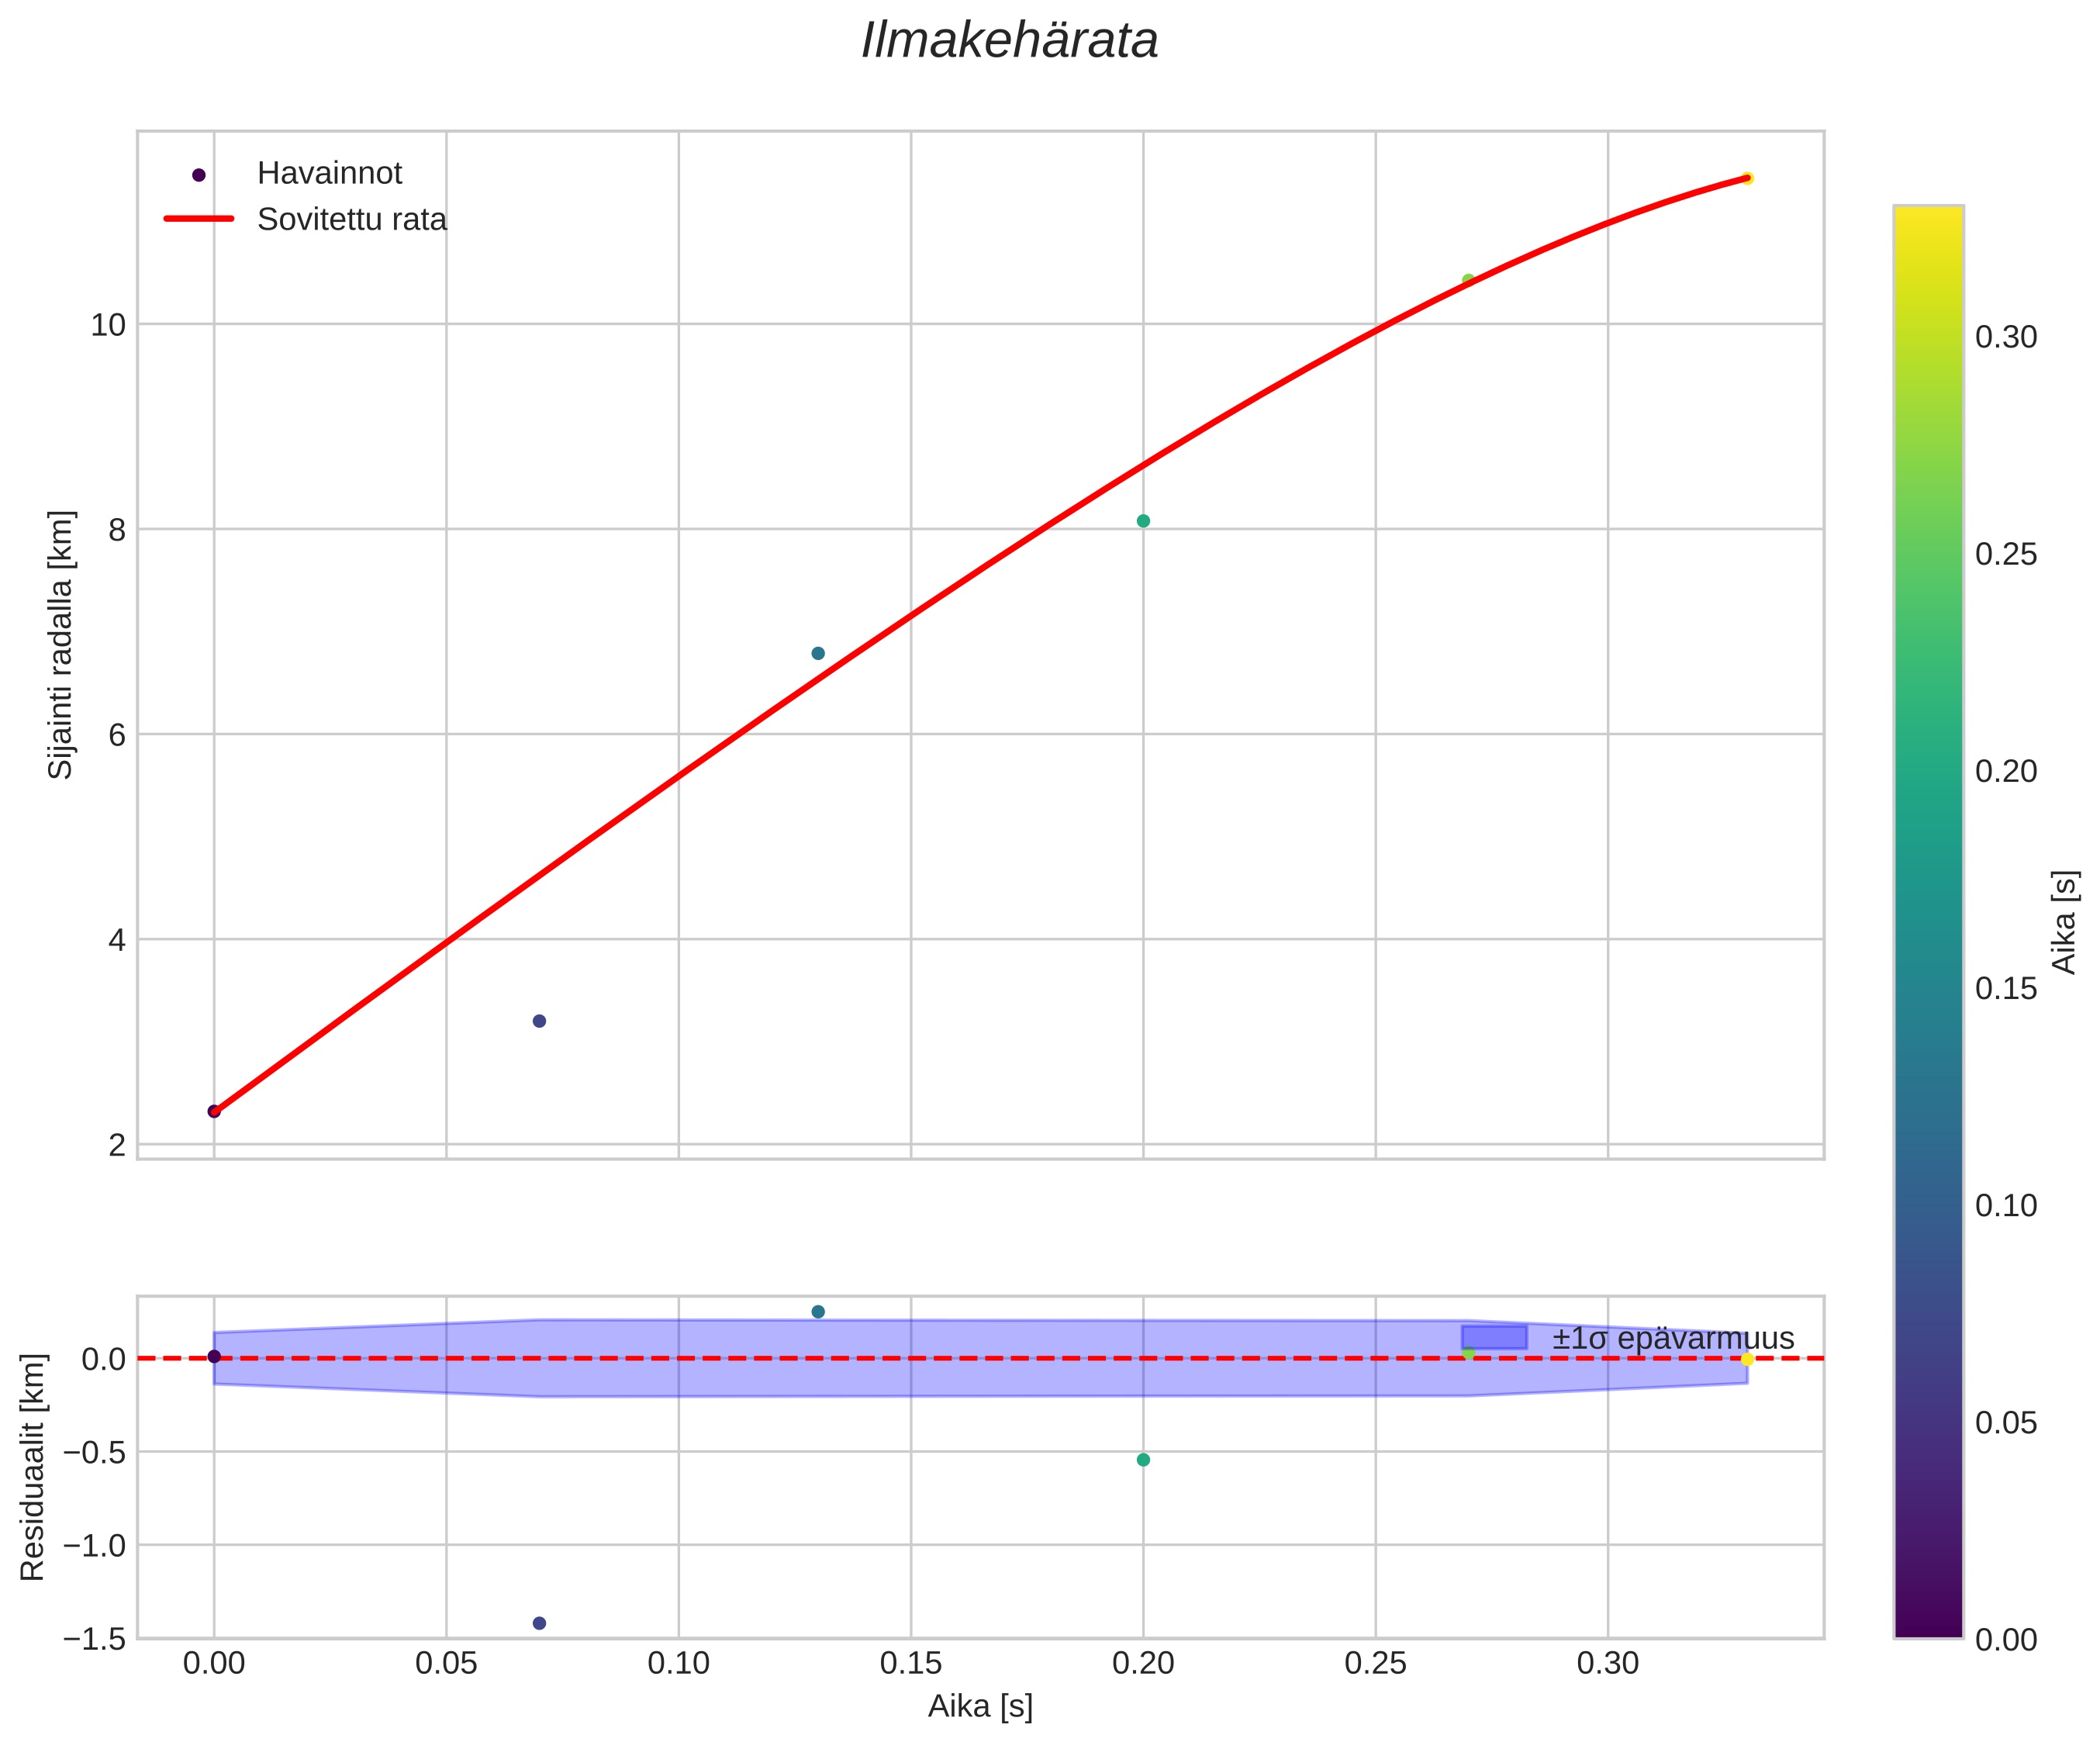Click the red Sovitettu rata legend line
The width and height of the screenshot is (2100, 1742).
click(198, 219)
